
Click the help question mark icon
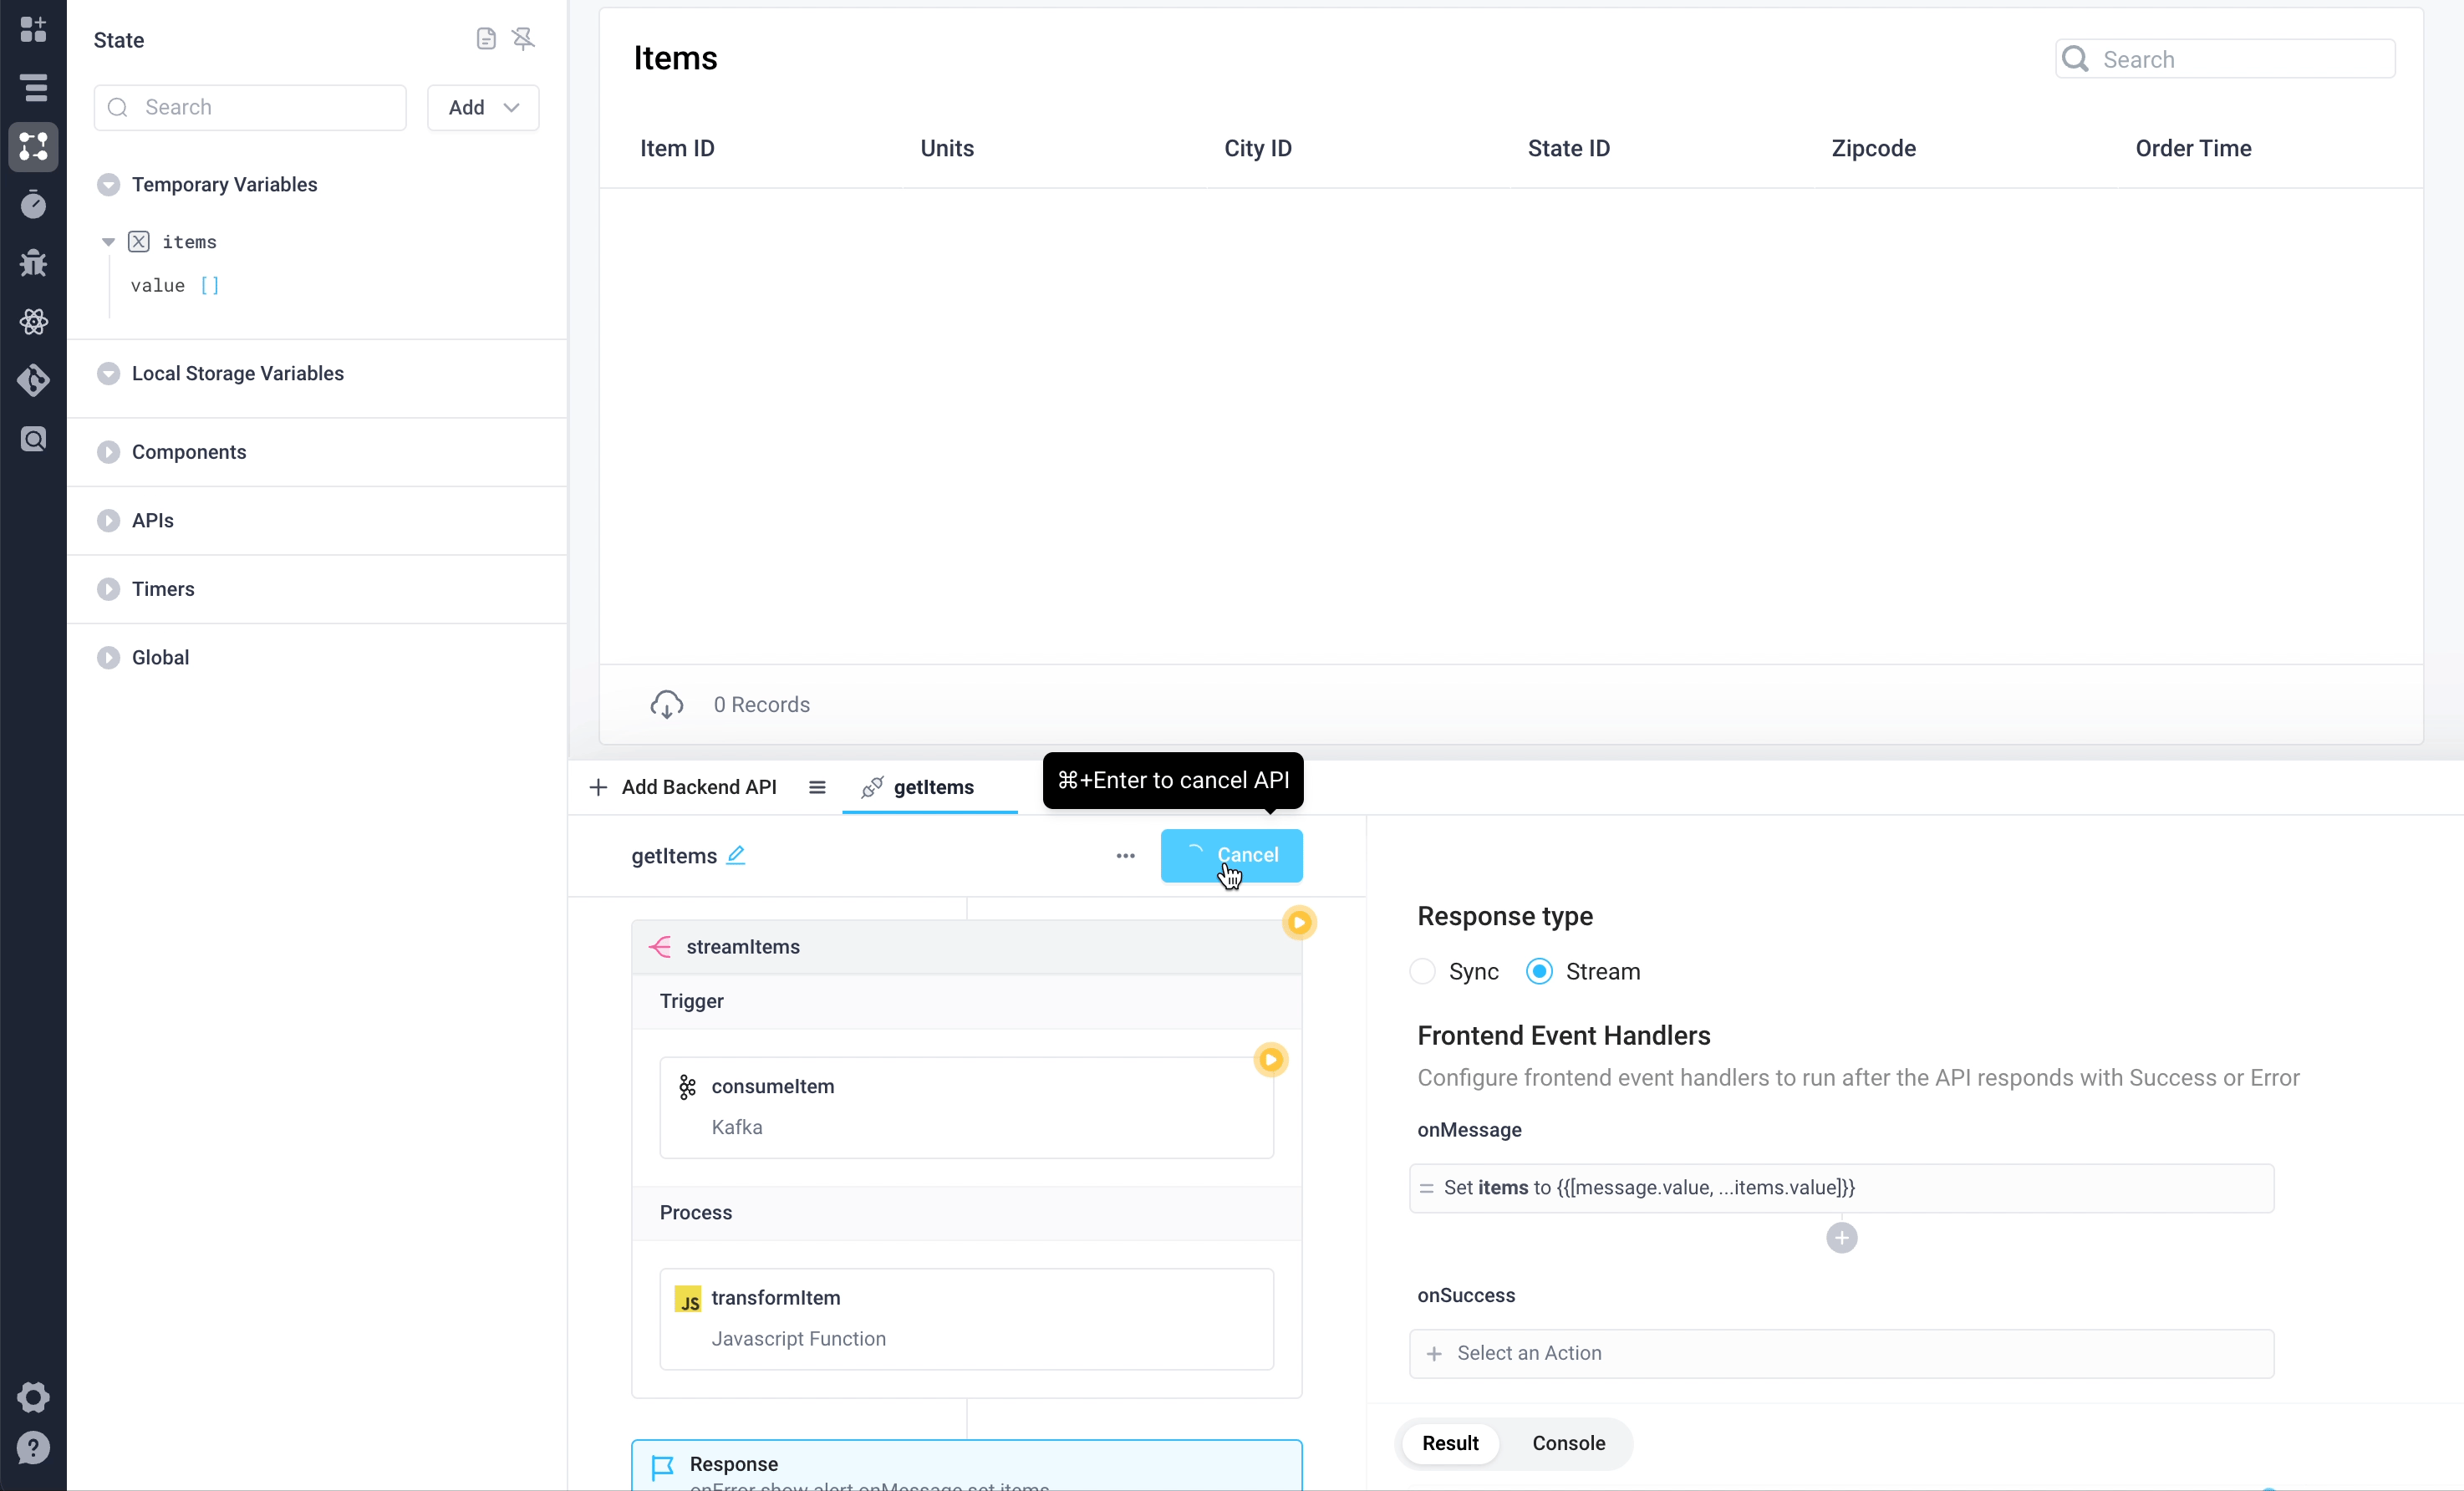[x=33, y=1447]
